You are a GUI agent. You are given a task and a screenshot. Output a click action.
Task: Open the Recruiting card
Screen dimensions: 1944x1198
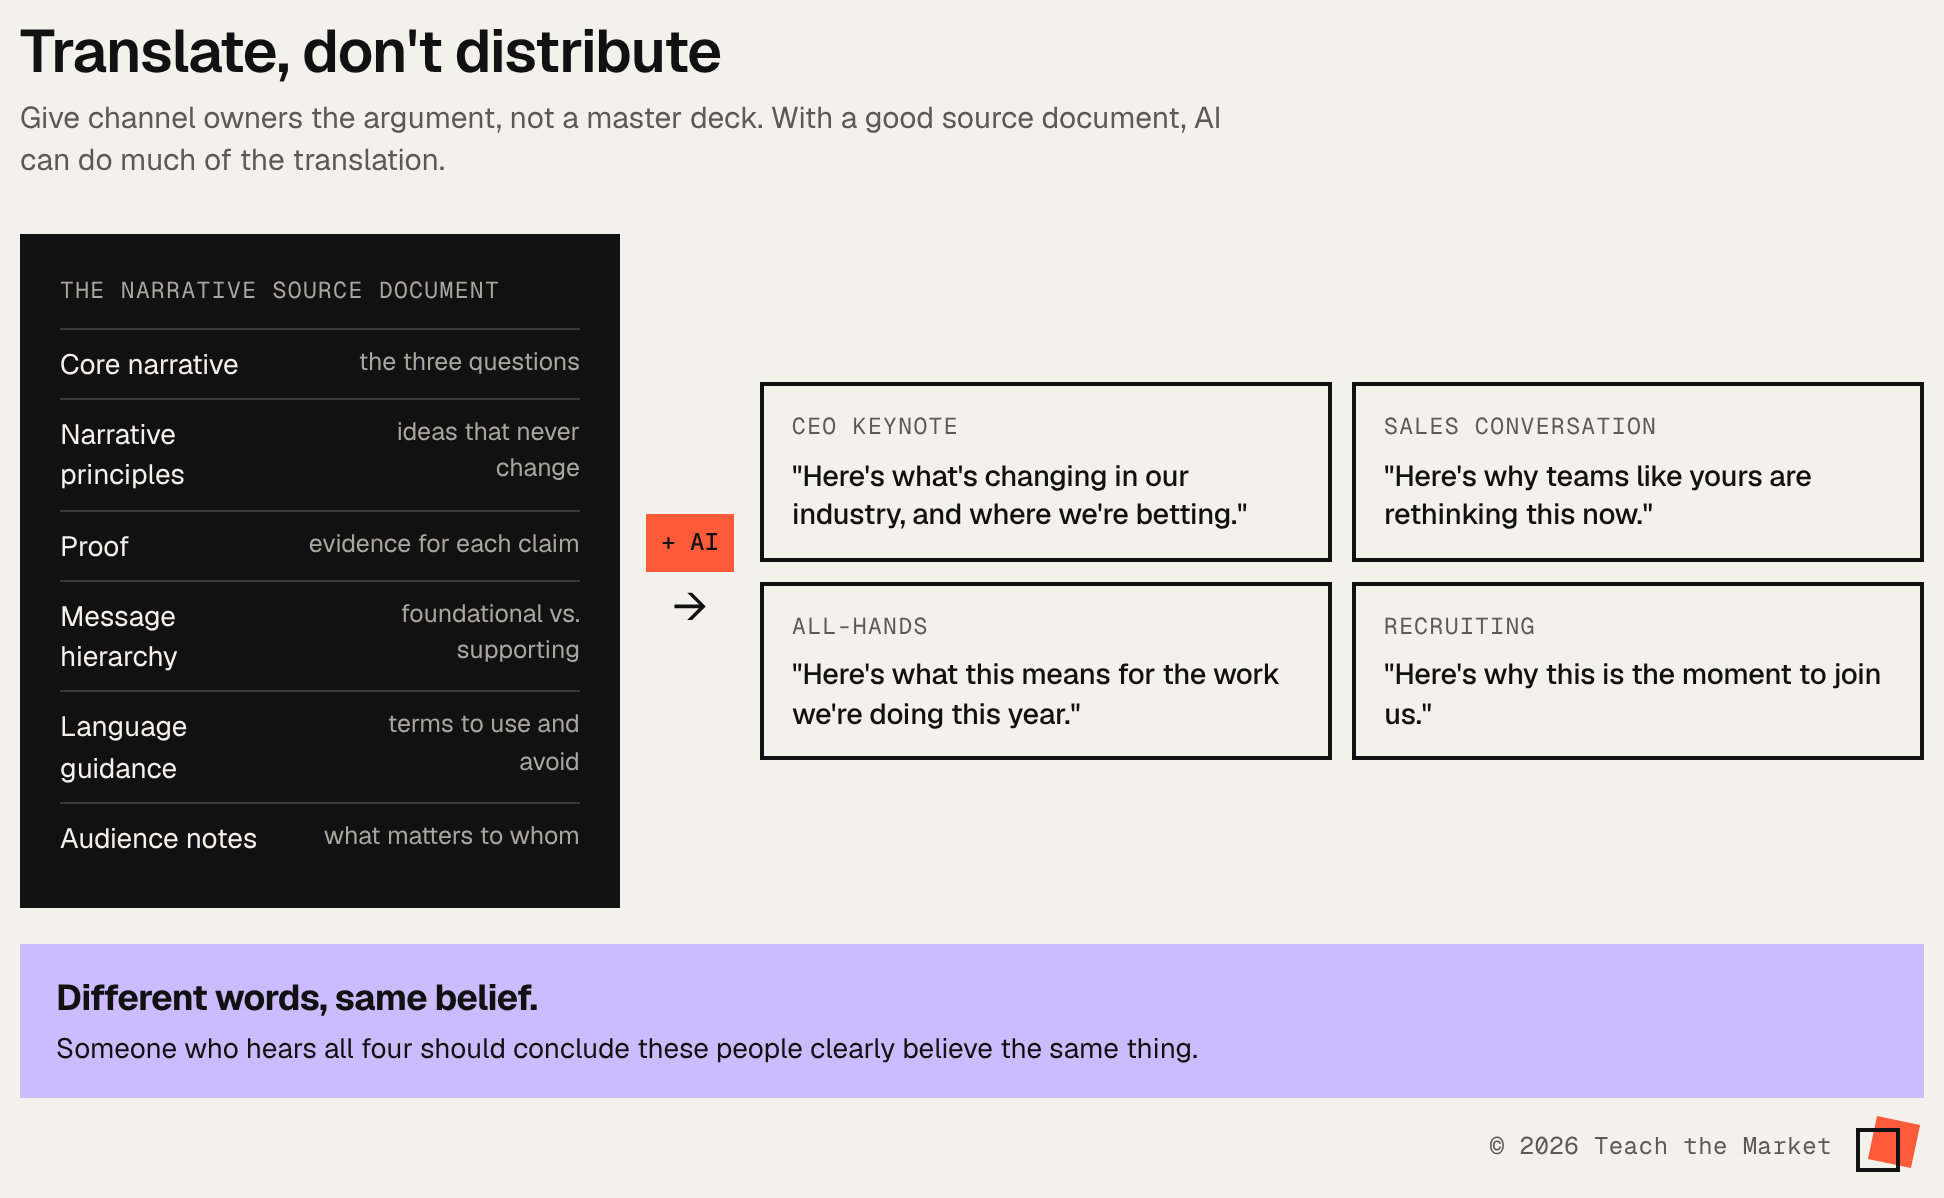[1638, 671]
